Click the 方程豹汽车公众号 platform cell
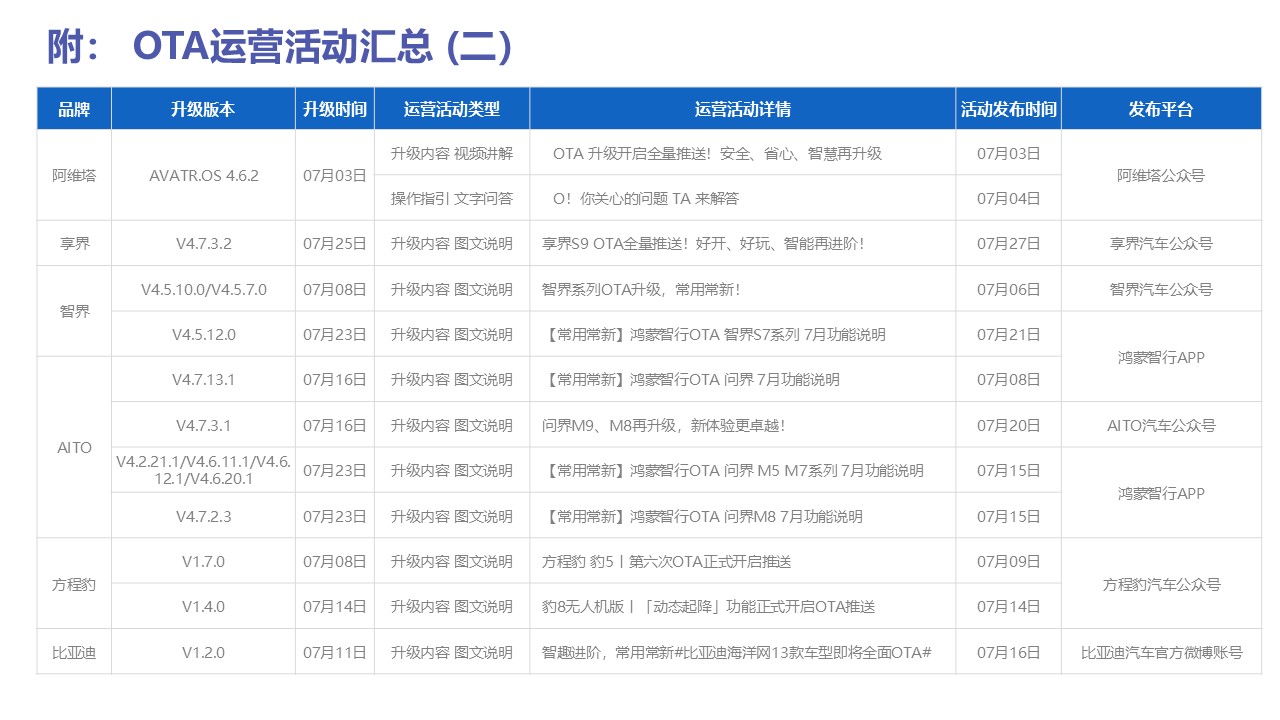Viewport: 1280px width, 720px height. click(1161, 584)
